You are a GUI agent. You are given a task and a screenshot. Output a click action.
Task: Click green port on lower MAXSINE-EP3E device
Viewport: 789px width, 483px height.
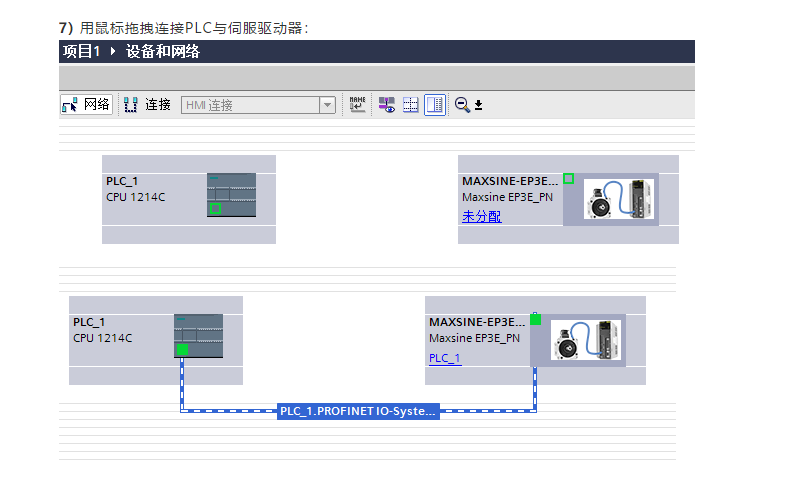click(535, 319)
